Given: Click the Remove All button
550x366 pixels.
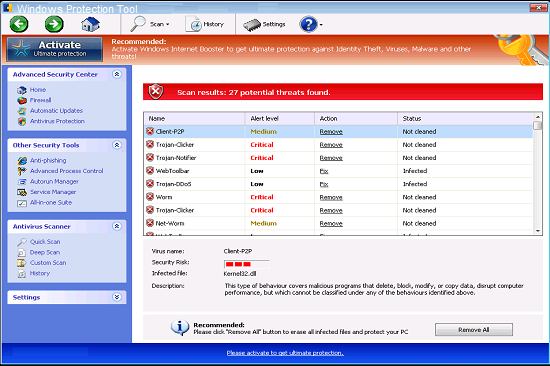Looking at the screenshot, I should (x=474, y=330).
